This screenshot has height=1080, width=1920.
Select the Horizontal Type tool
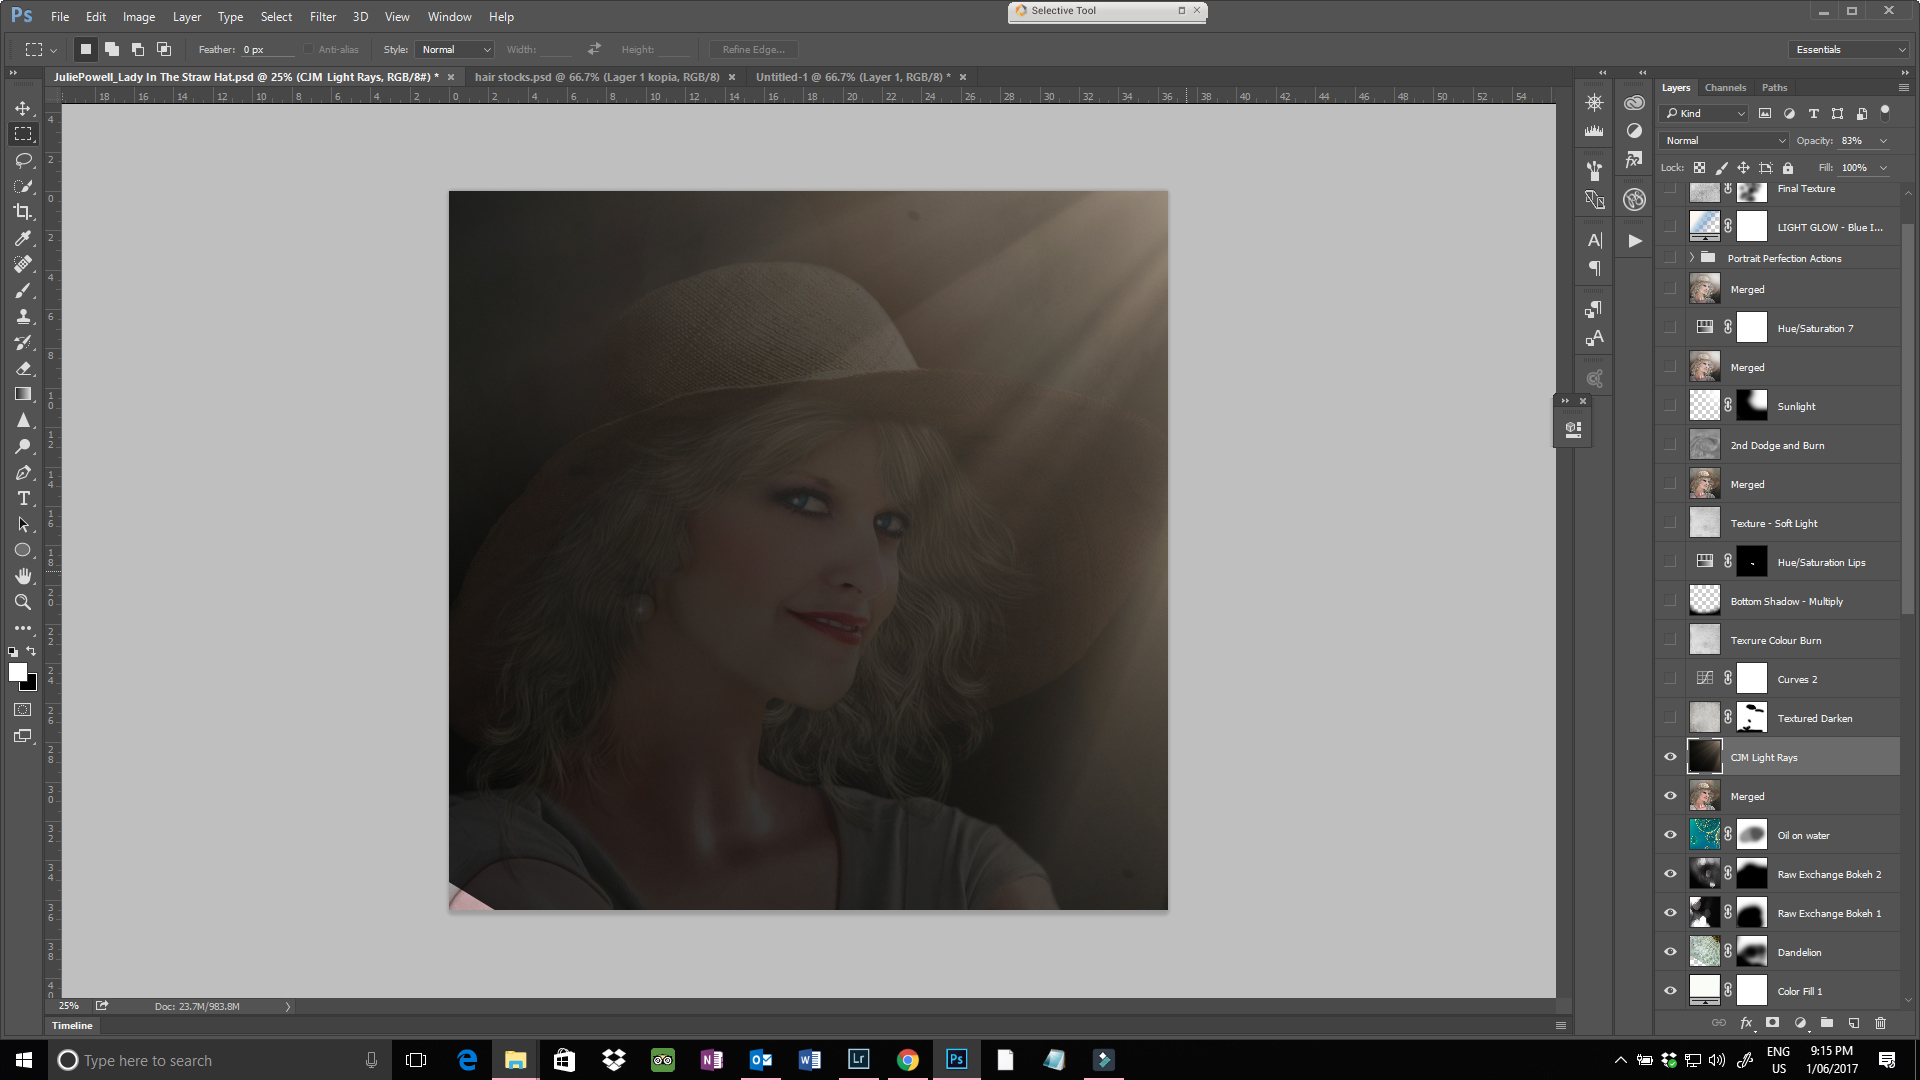[x=23, y=498]
